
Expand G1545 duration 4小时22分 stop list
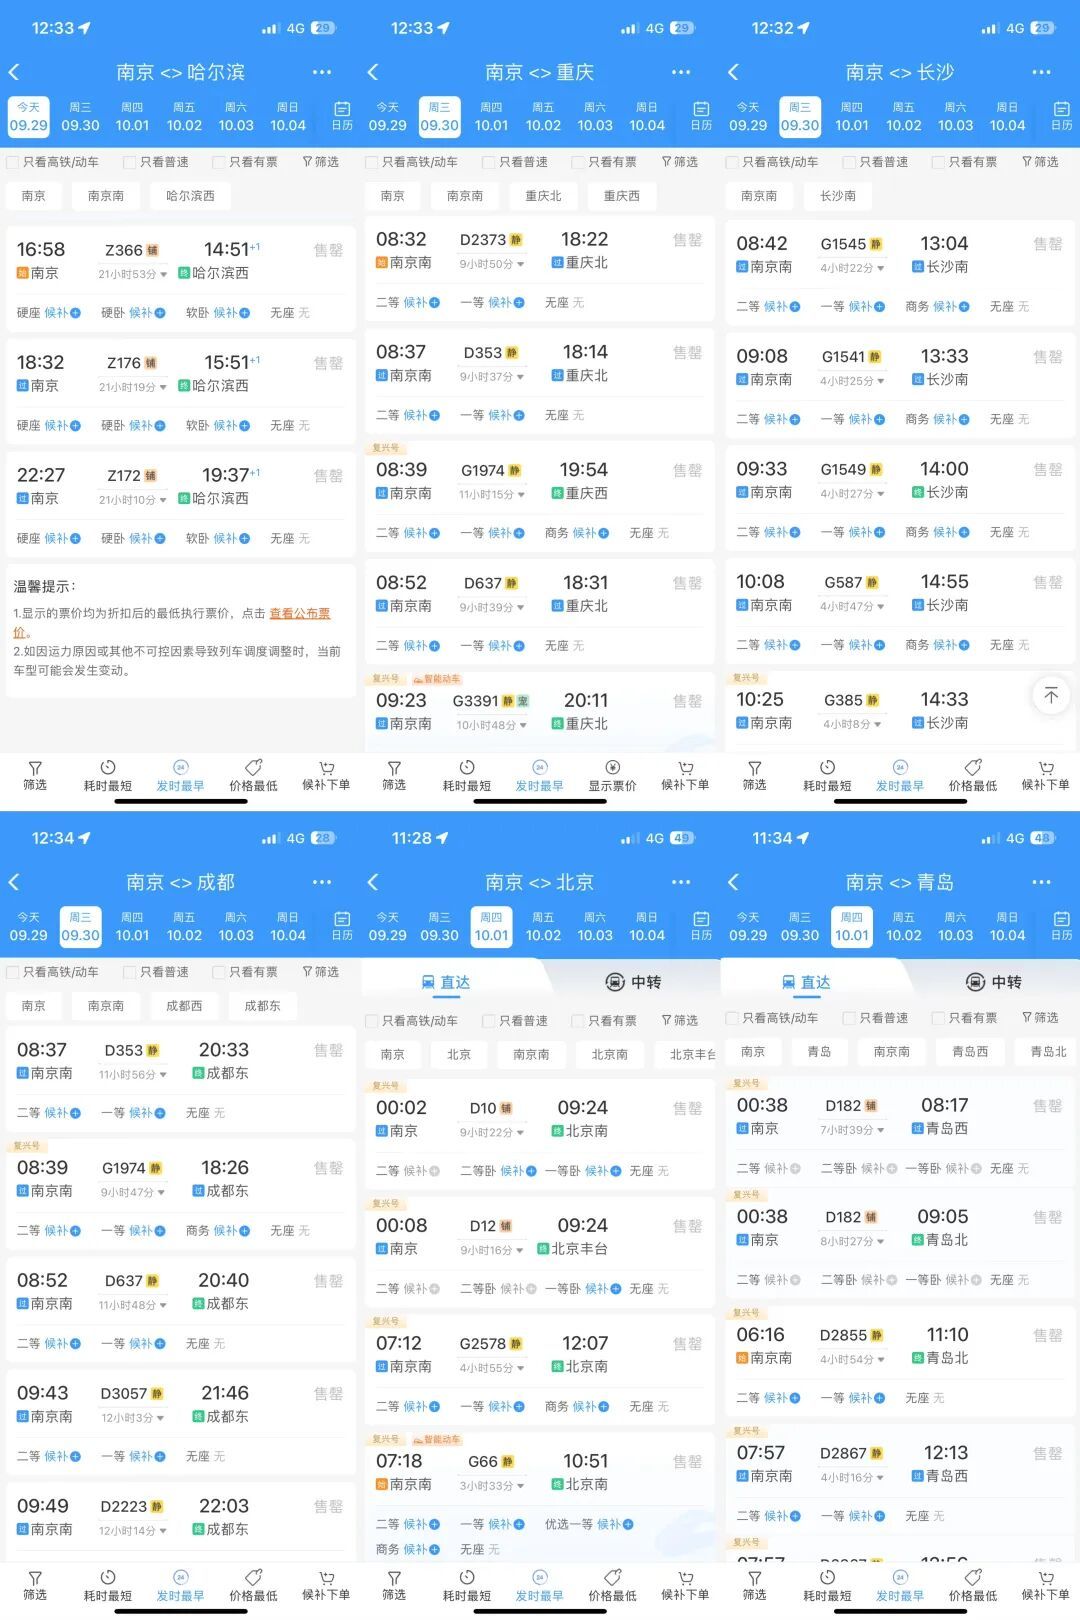[x=852, y=268]
